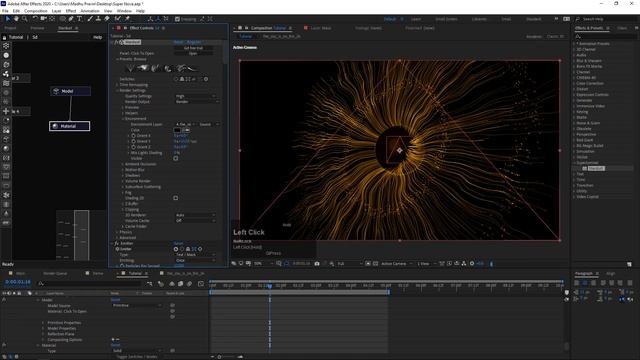Select the Selection arrow tool
Viewport: 640px width, 360px height.
click(x=8, y=19)
